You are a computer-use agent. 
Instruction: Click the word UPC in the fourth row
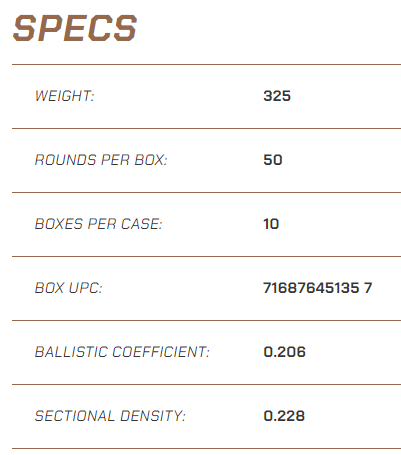pos(86,288)
